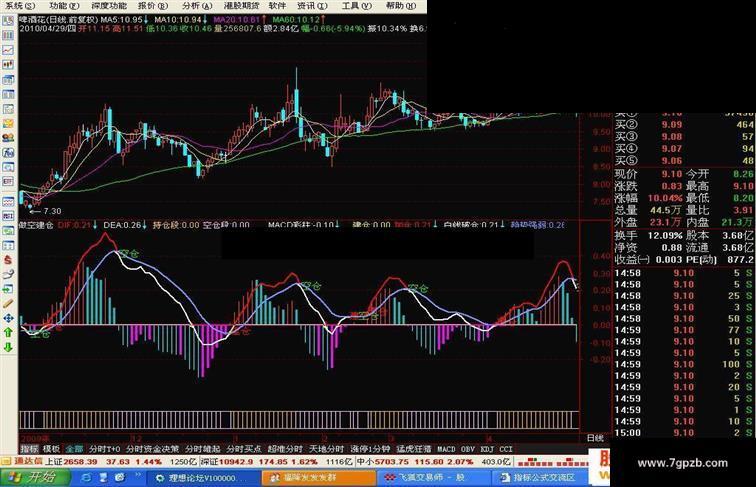Click the 涨幅 10.04% value
Viewport: 756px width, 487px height.
coord(665,198)
